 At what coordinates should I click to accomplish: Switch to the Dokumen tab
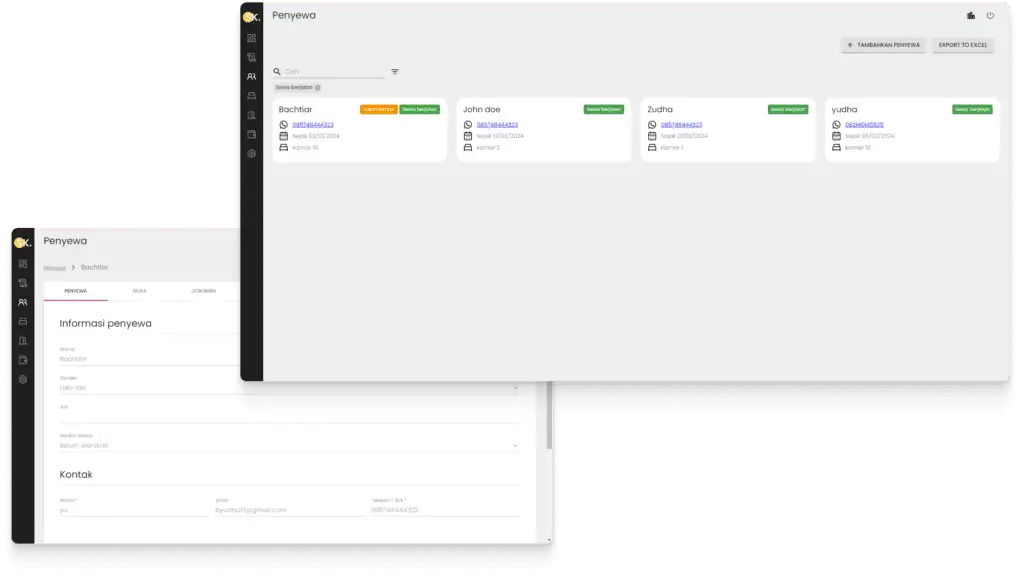click(x=203, y=291)
